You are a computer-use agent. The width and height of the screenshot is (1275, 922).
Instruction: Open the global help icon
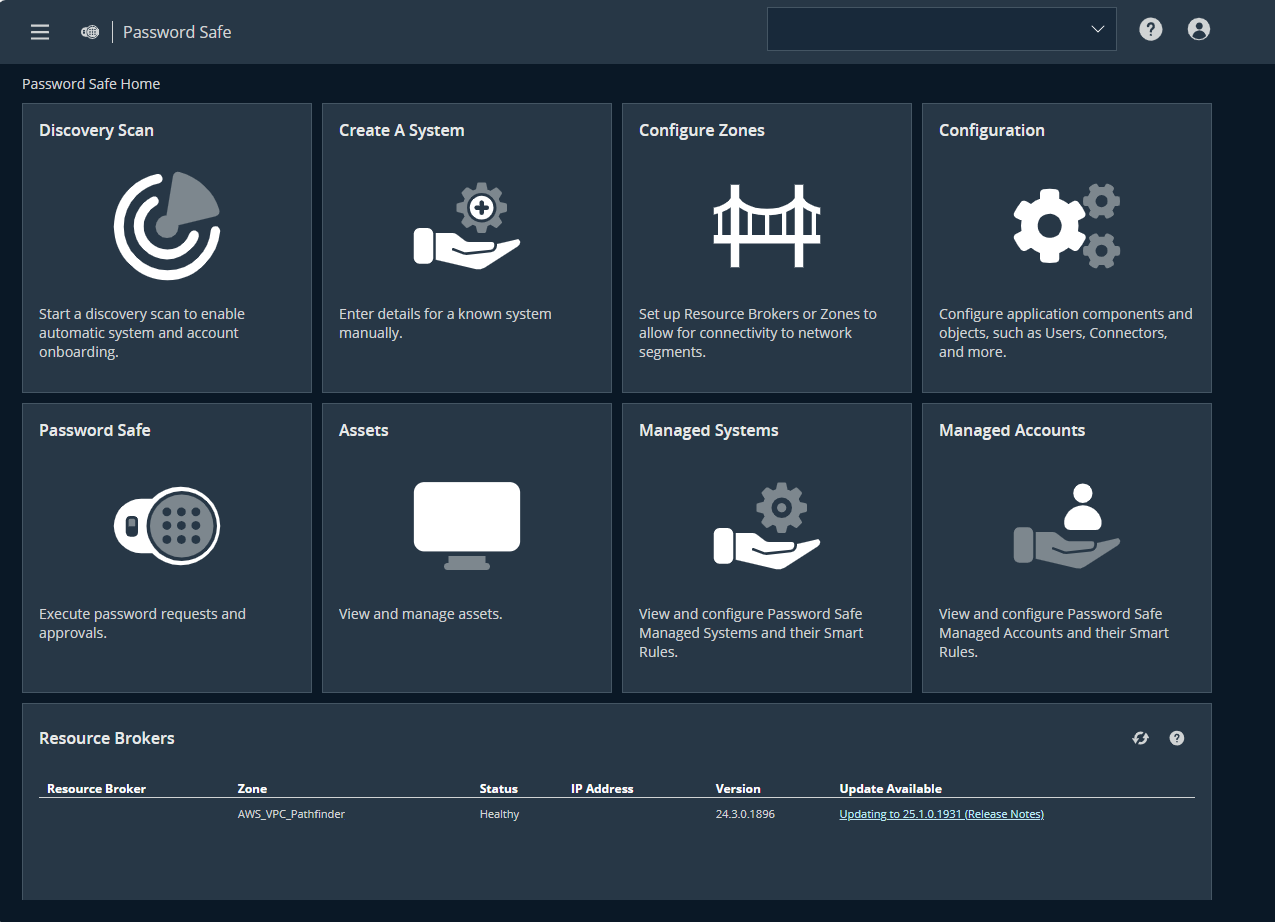1150,29
